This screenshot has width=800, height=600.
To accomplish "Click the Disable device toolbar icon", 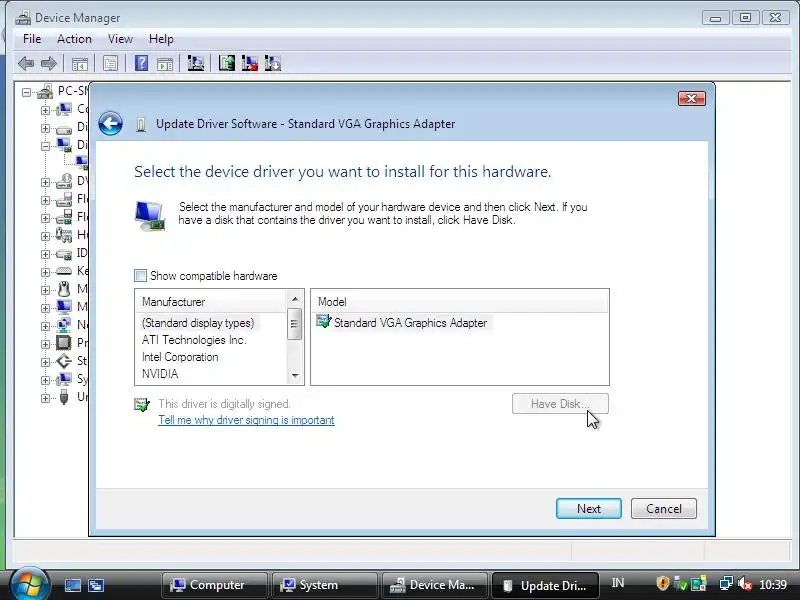I will [273, 64].
